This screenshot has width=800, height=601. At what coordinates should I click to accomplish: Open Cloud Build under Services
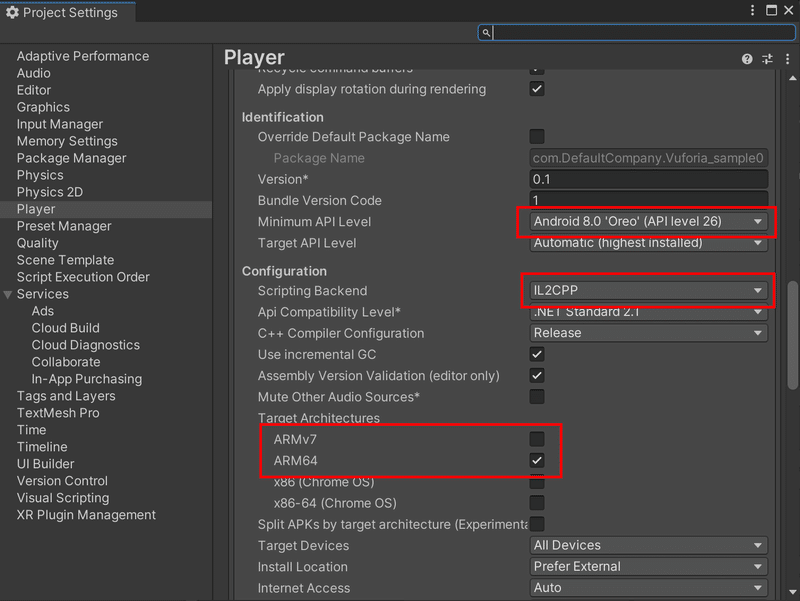coord(65,328)
